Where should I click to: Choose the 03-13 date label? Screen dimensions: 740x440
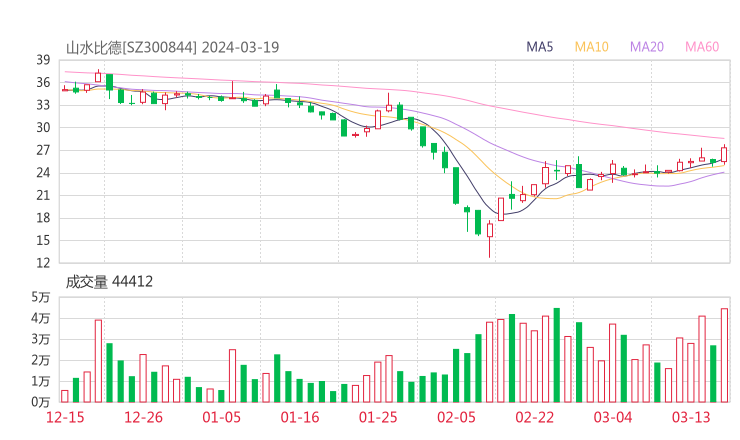(691, 417)
